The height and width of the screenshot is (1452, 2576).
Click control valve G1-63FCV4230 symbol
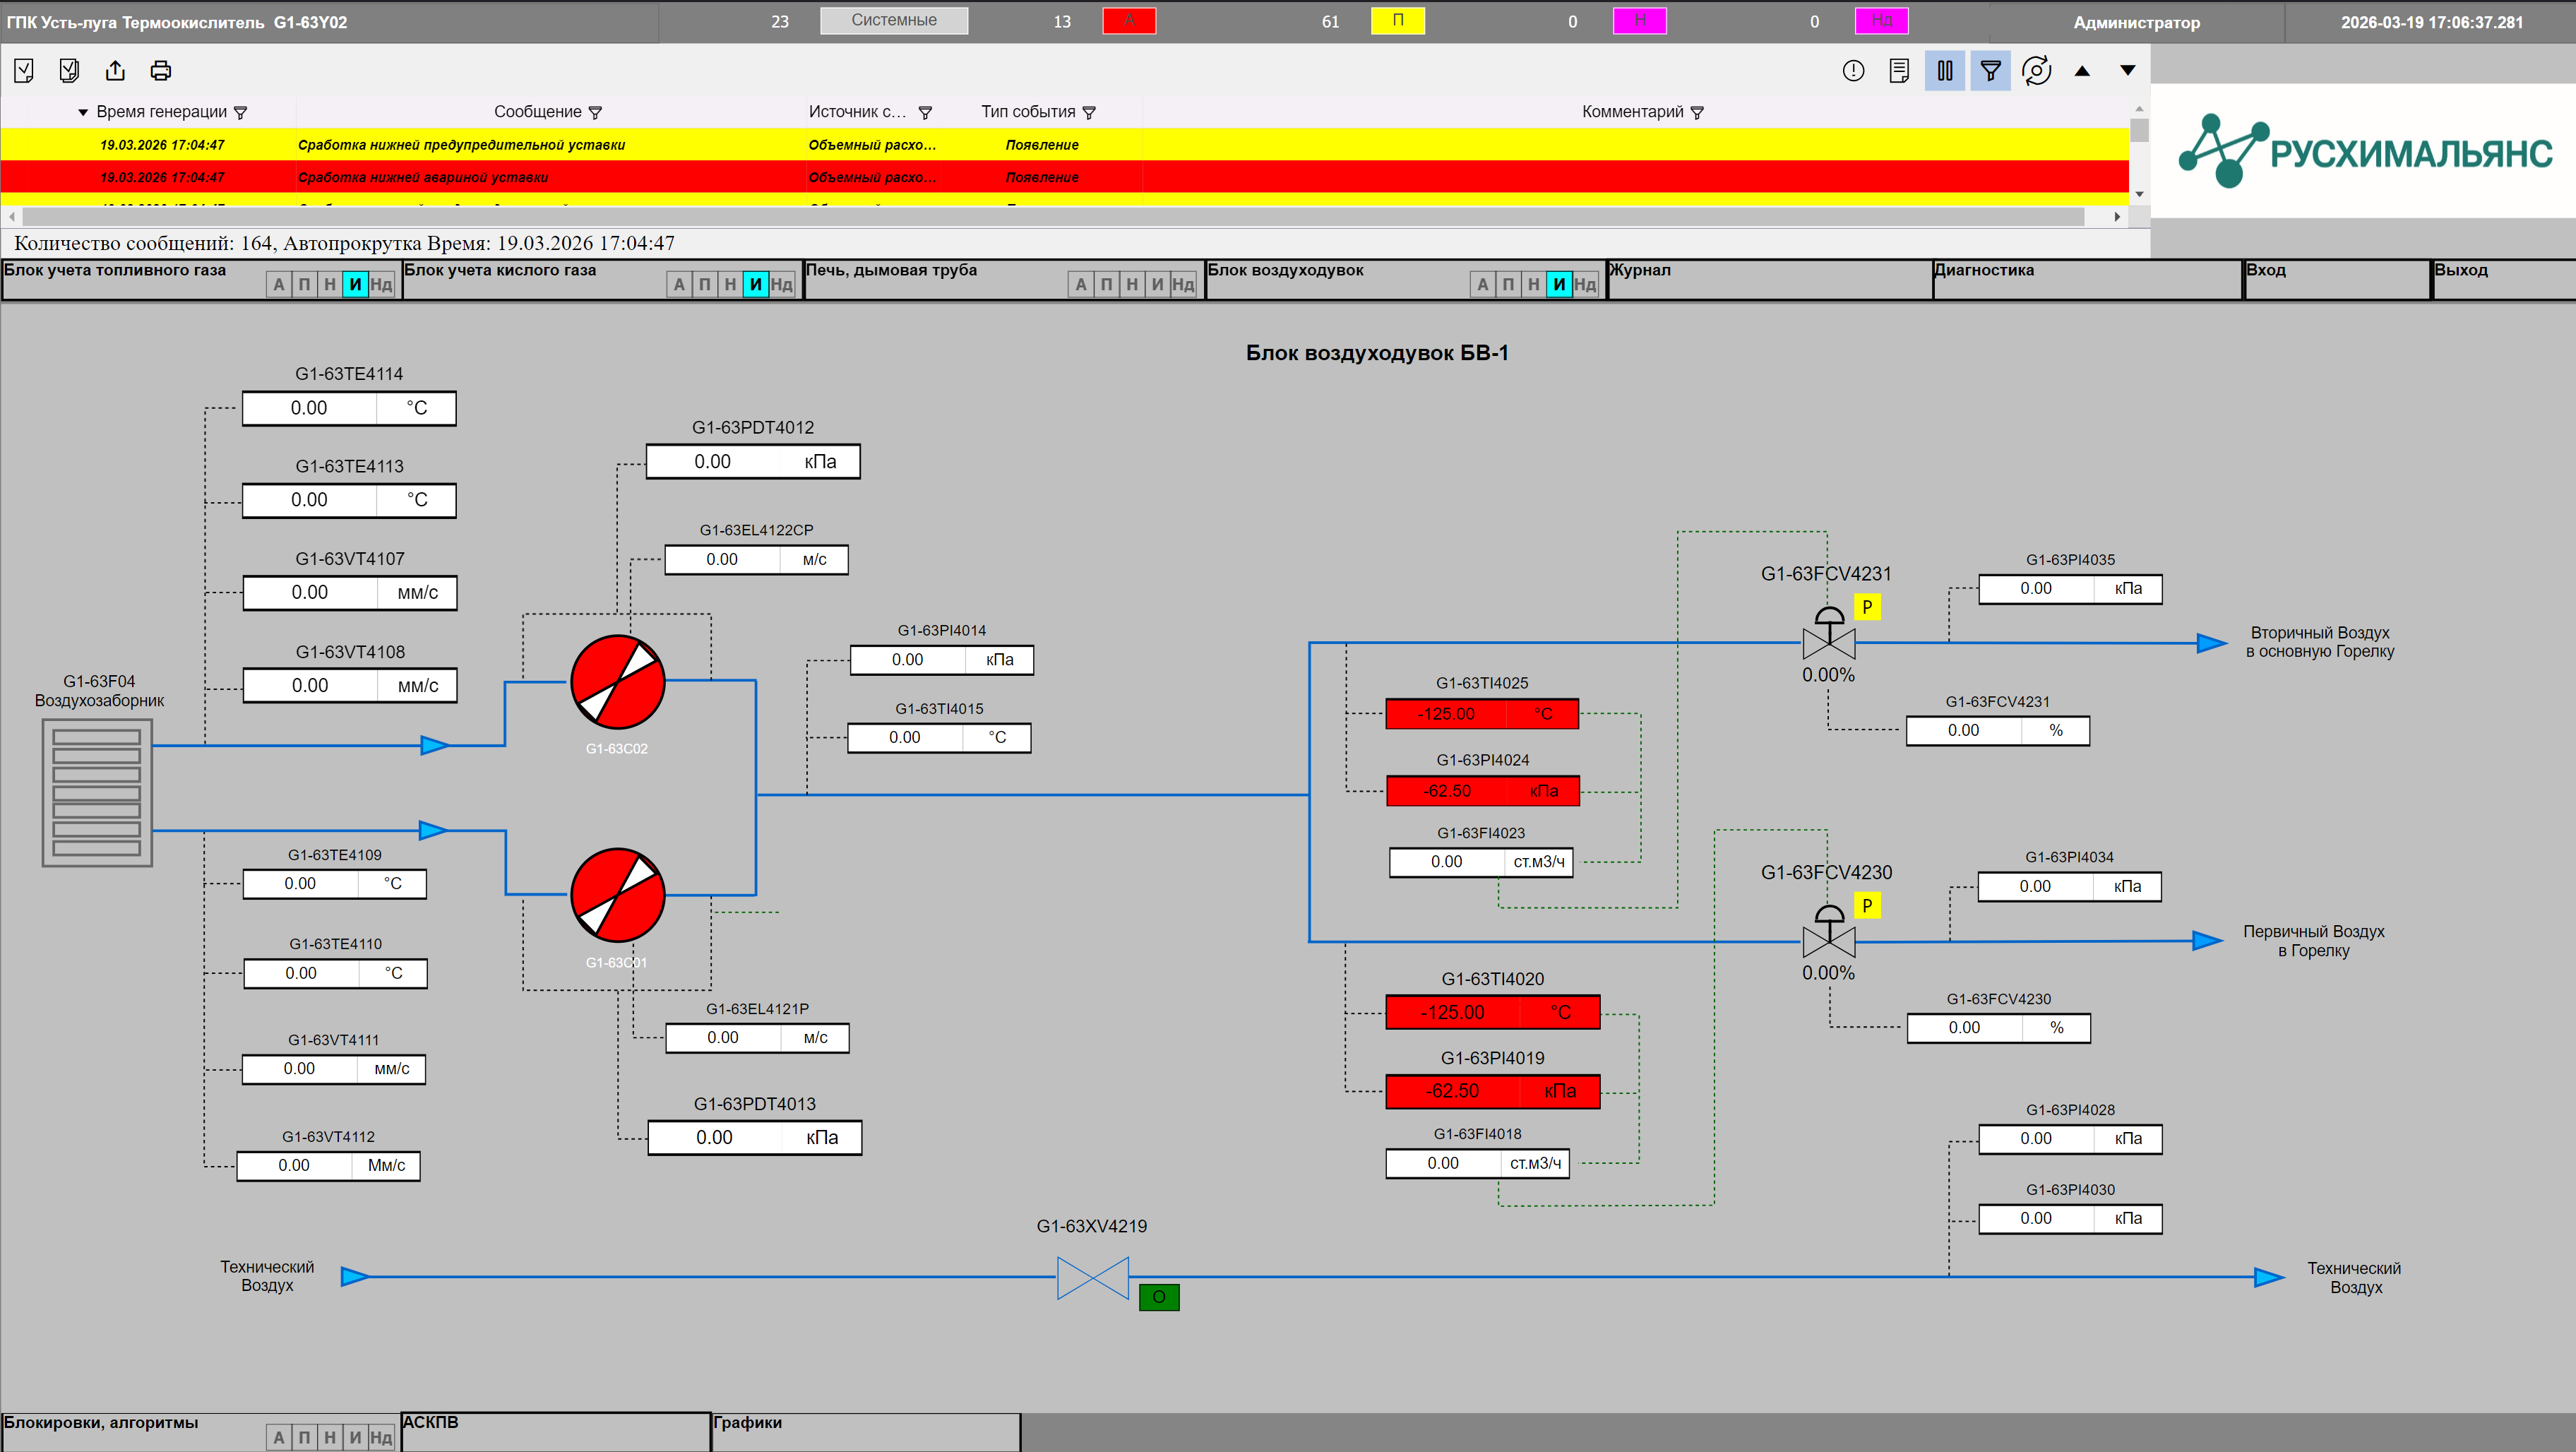click(1829, 932)
